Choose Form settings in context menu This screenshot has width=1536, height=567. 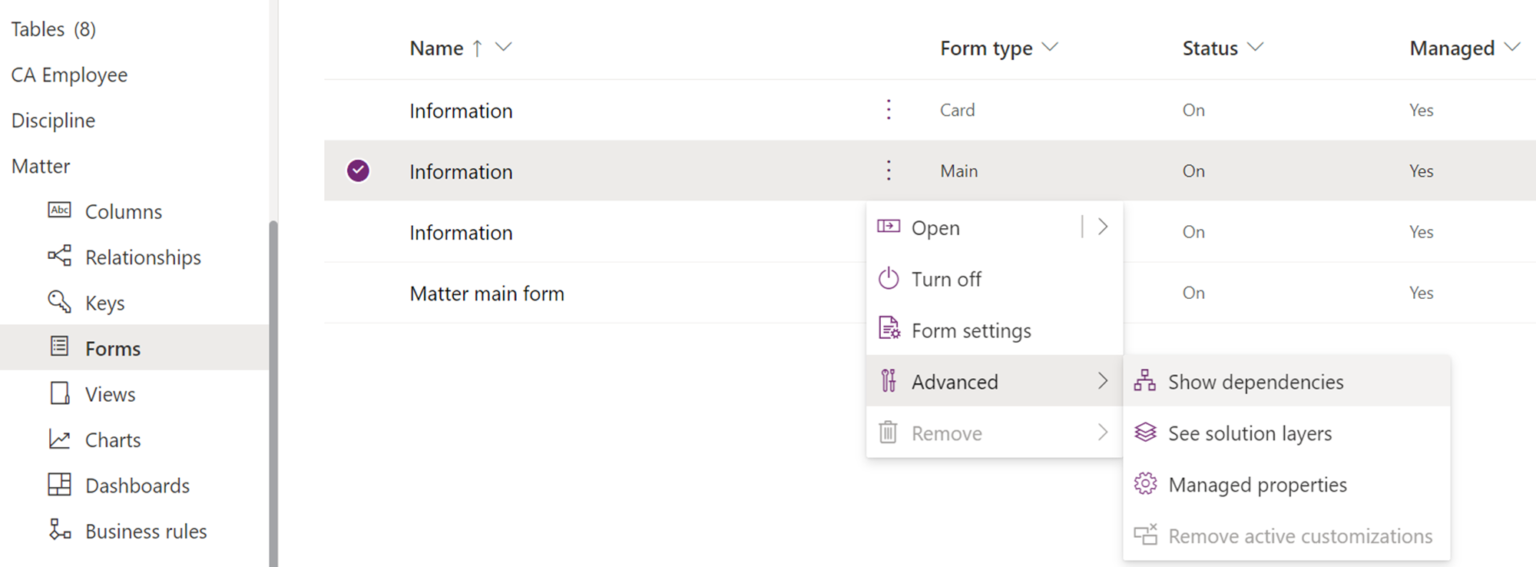coord(970,331)
